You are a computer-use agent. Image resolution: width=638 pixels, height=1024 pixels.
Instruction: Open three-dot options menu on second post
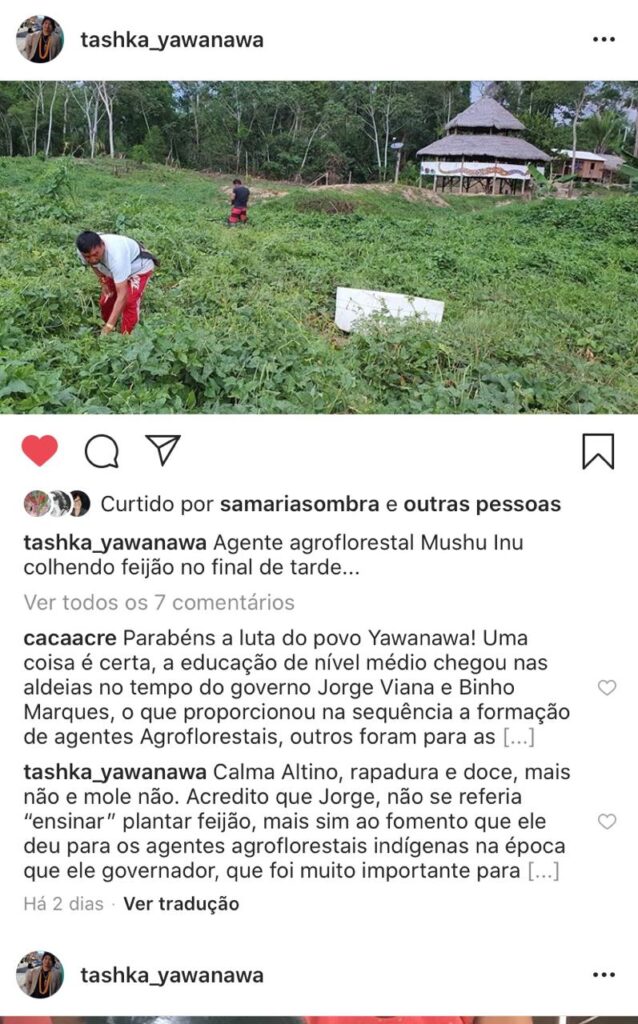604,975
